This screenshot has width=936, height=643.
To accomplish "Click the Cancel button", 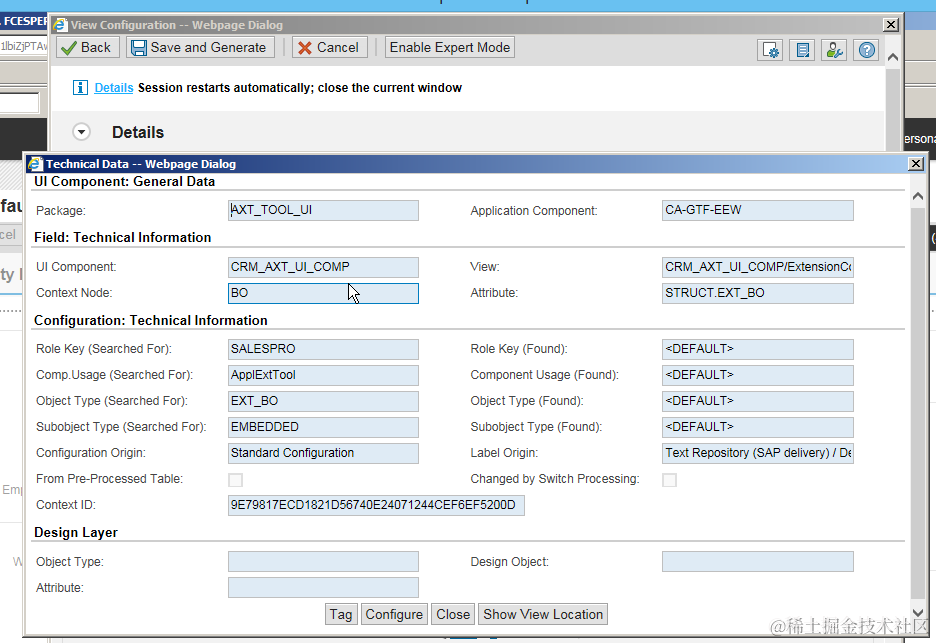I will coord(328,48).
